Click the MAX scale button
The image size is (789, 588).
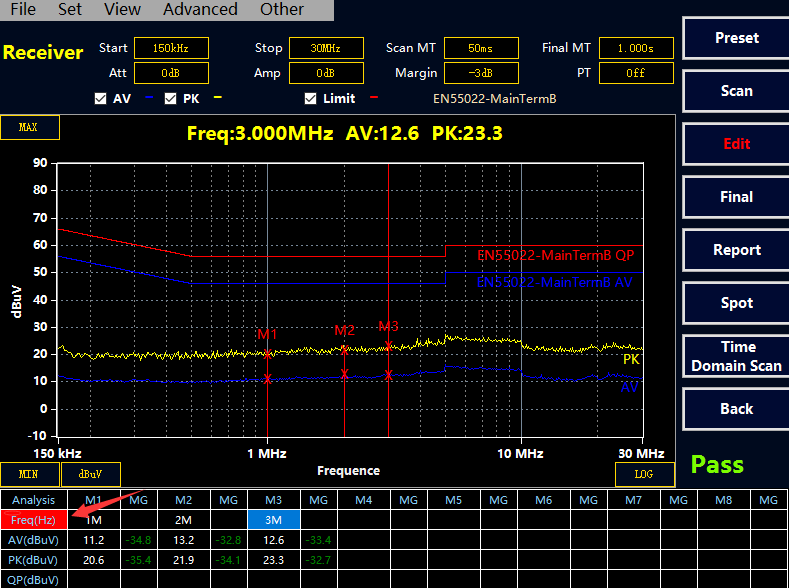tap(29, 128)
